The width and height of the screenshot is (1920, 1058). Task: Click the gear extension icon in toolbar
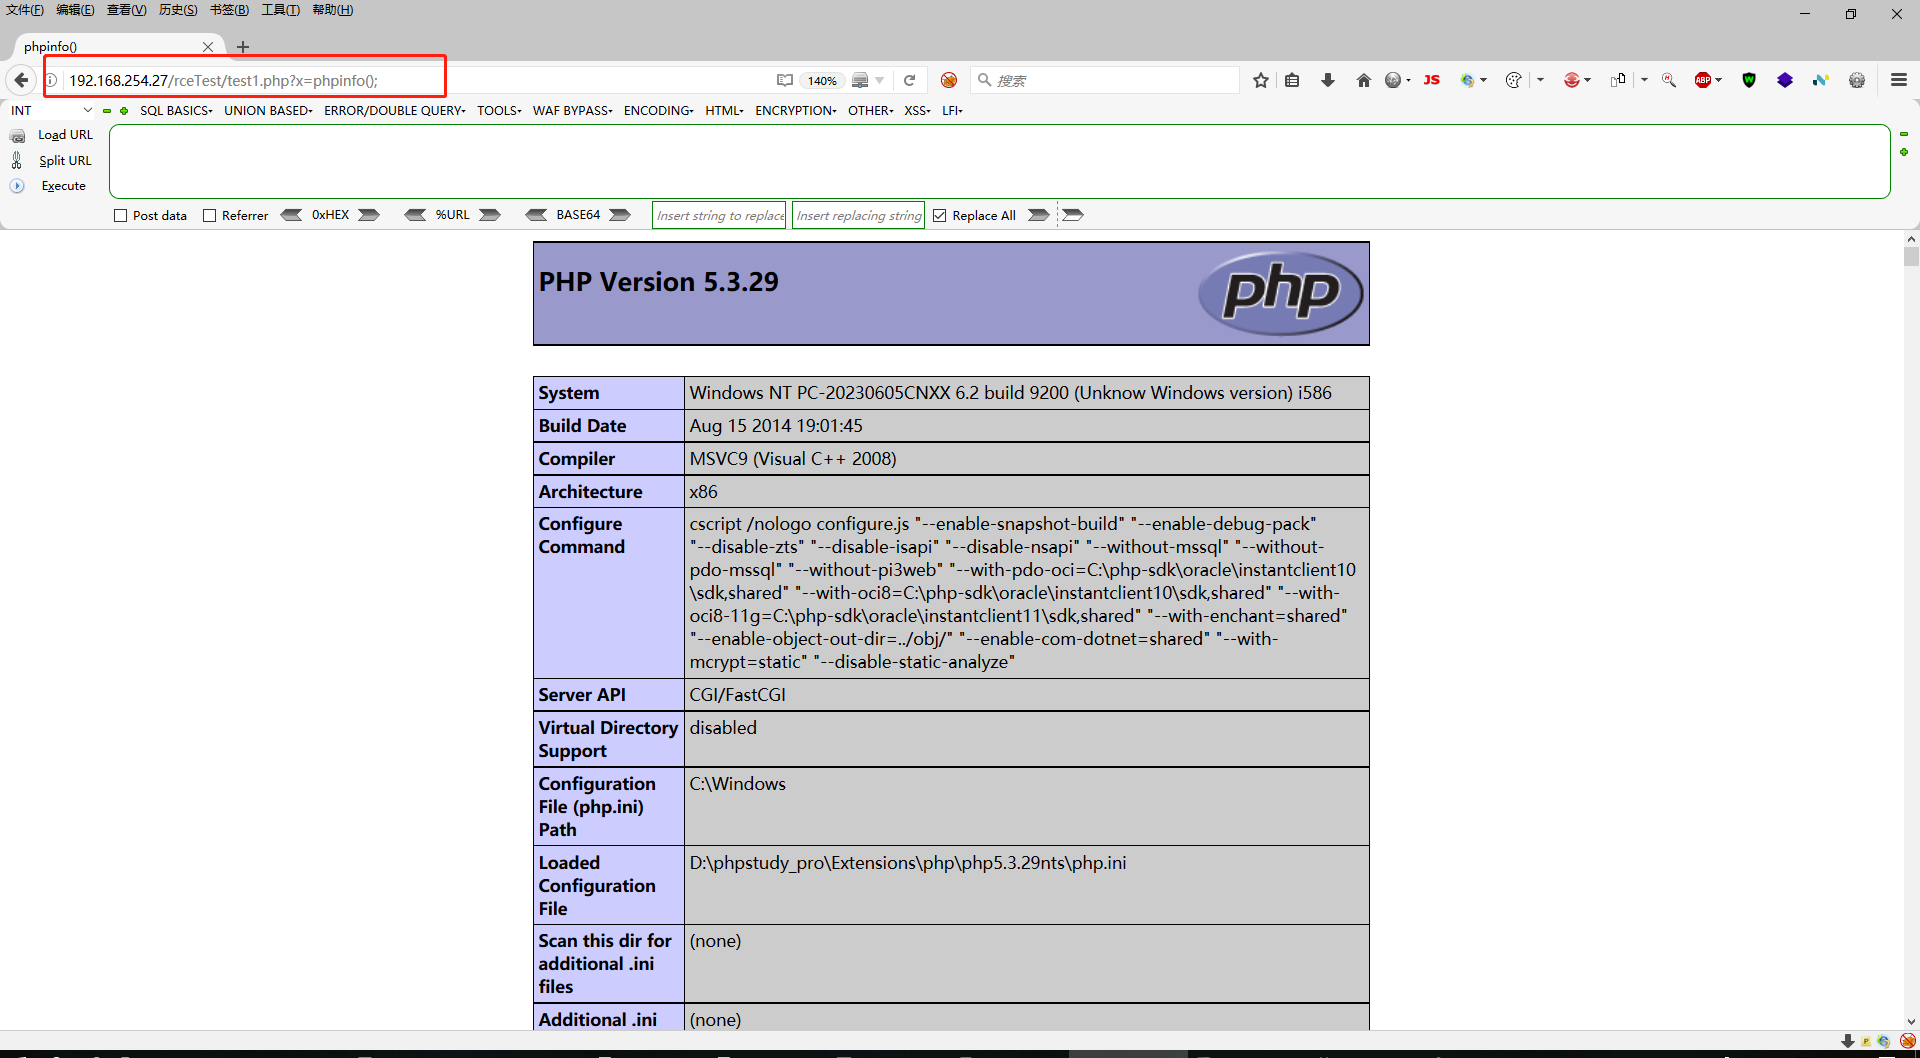pos(1857,80)
